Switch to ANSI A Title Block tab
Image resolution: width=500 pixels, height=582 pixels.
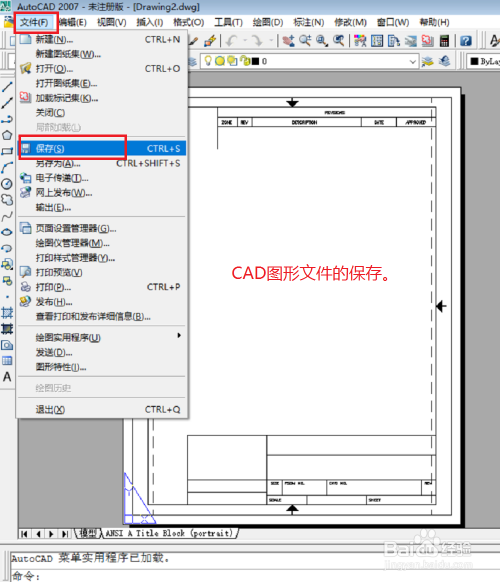[169, 533]
